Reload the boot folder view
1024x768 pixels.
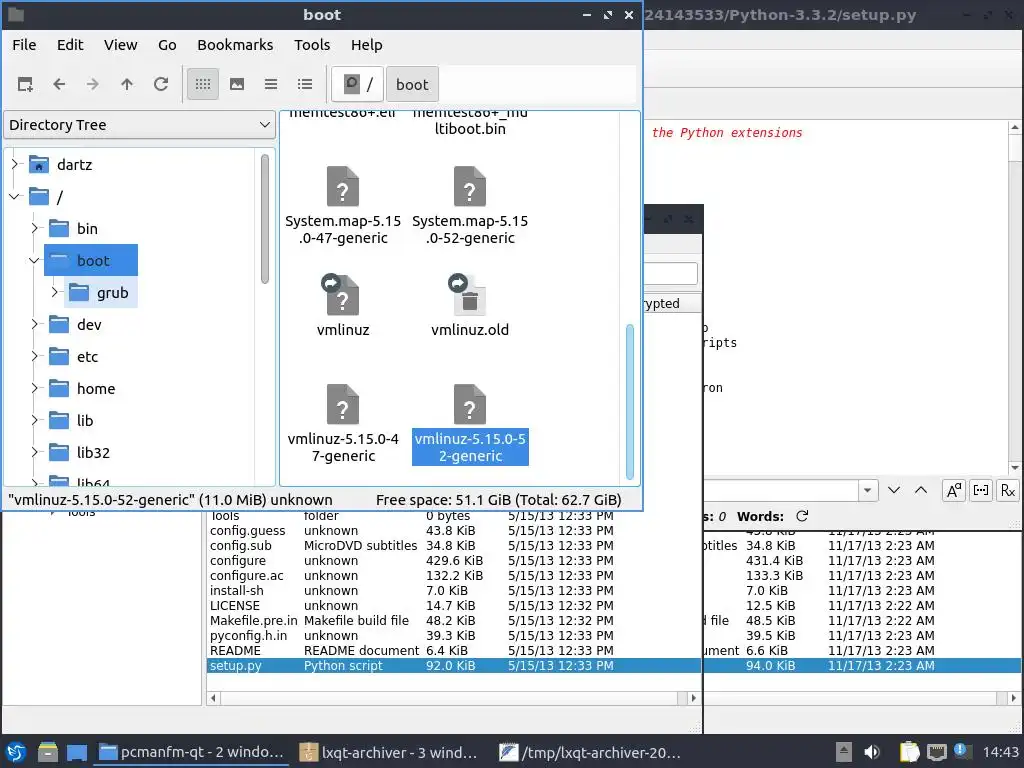pos(161,84)
